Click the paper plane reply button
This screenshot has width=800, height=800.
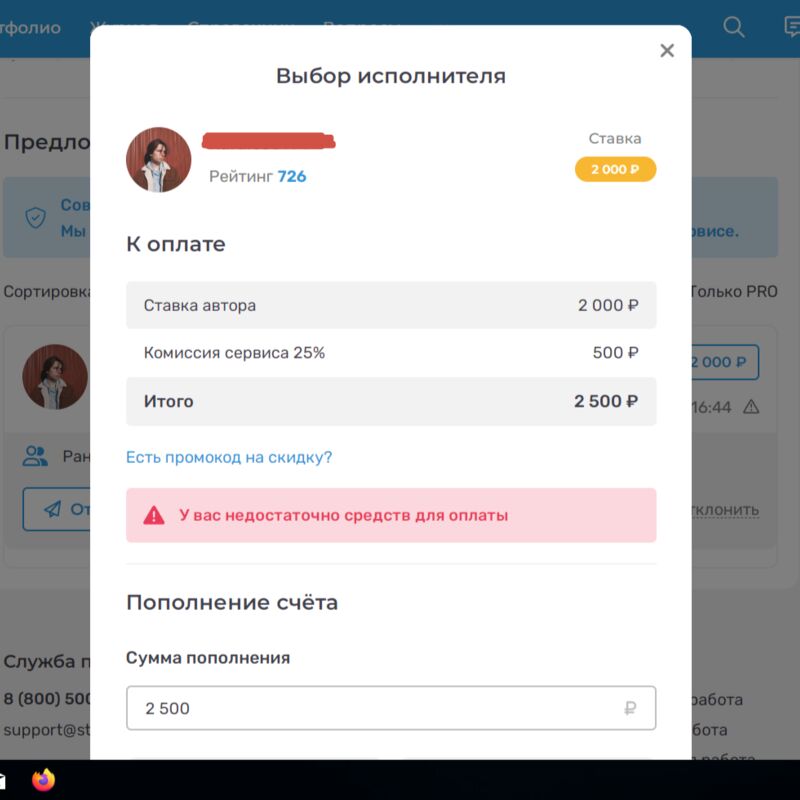pyautogui.click(x=57, y=509)
